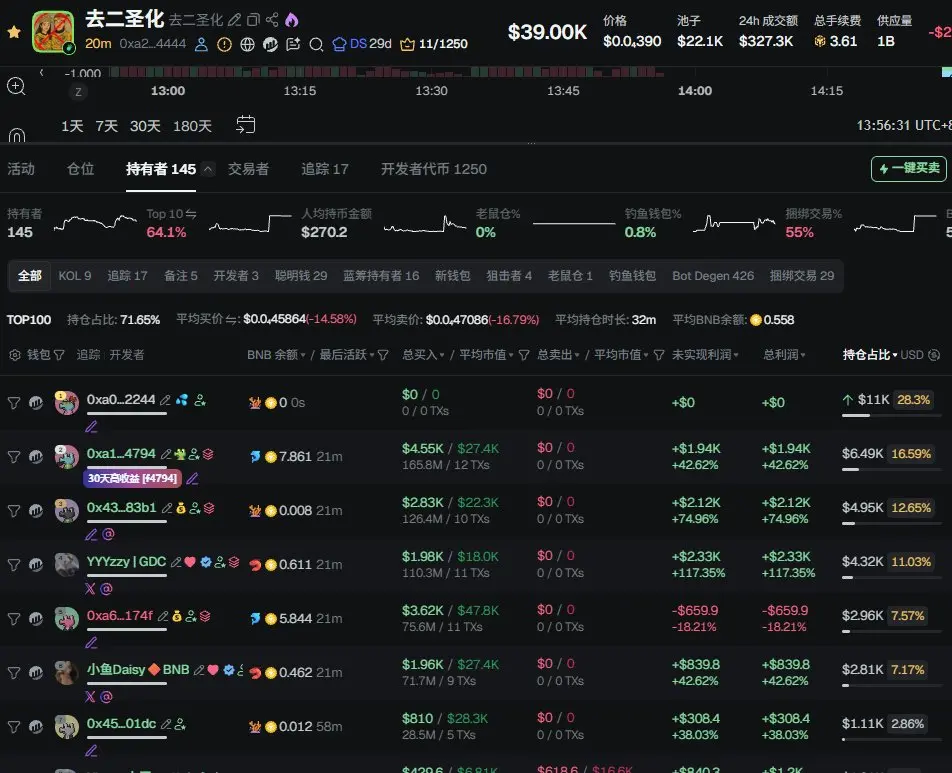Open the note-with-sparkle icon in header
The height and width of the screenshot is (773, 952).
(293, 44)
